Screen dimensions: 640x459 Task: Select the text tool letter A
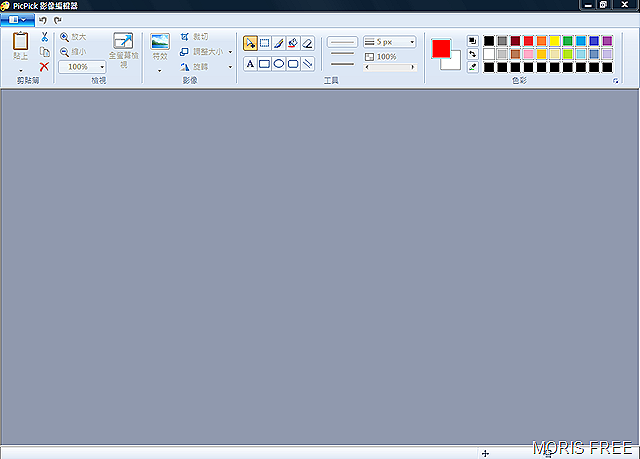250,64
